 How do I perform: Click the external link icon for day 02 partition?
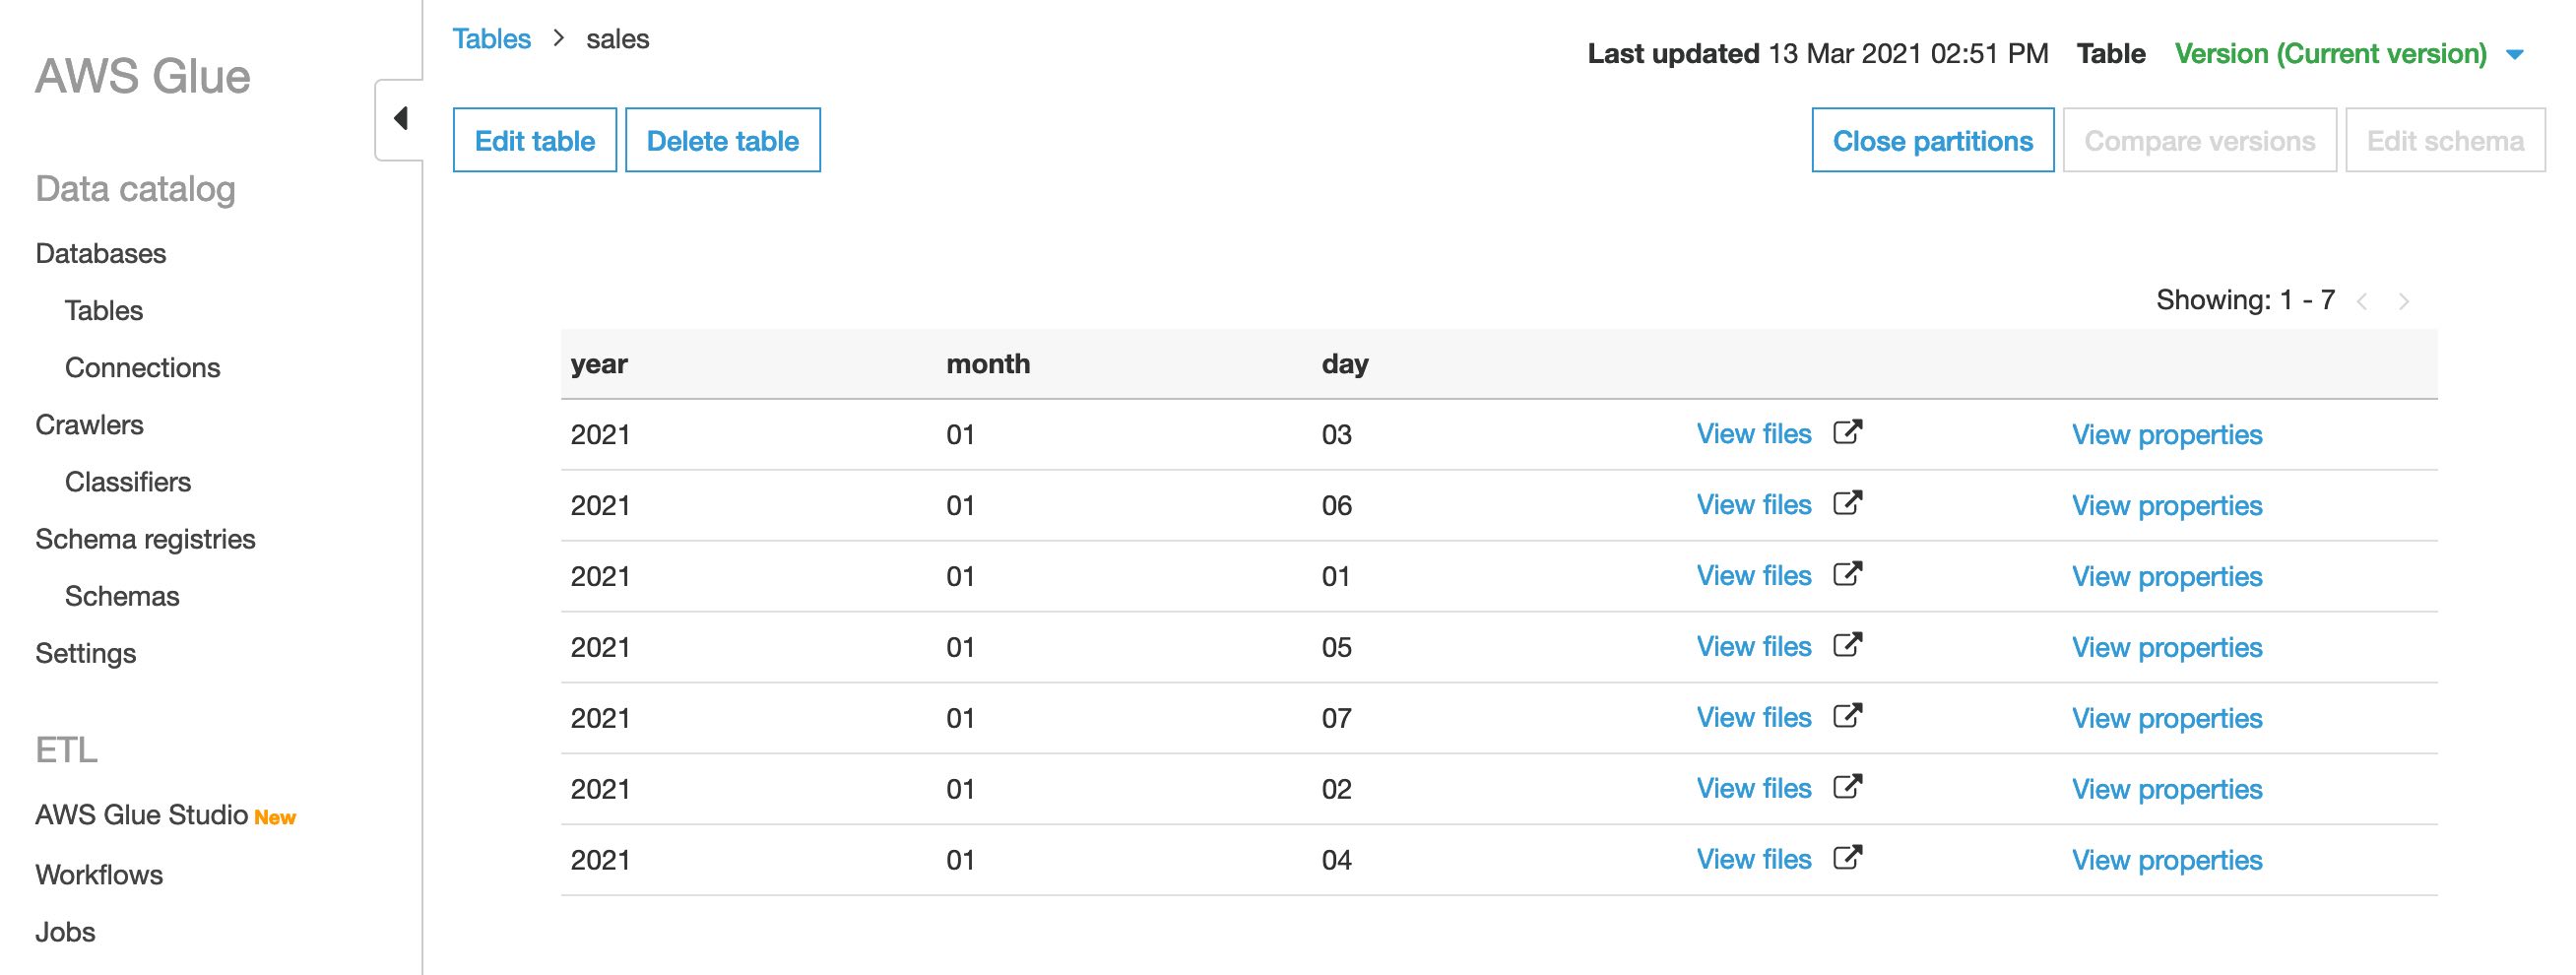pos(1848,787)
